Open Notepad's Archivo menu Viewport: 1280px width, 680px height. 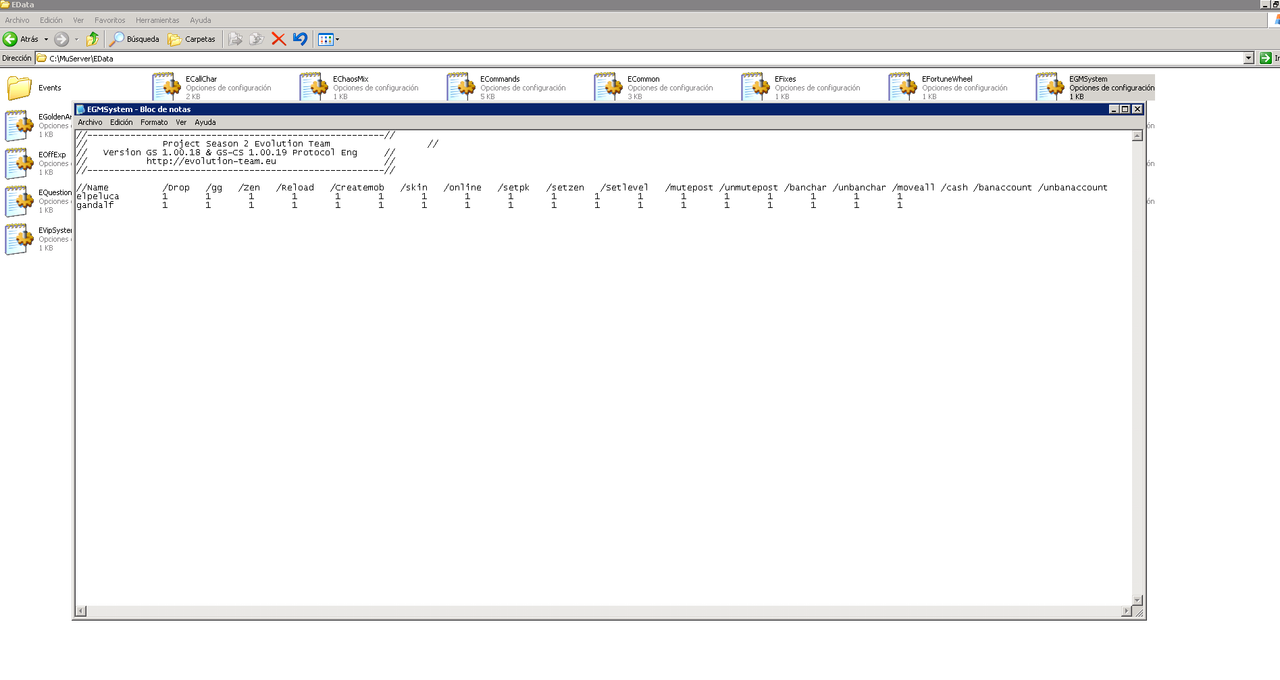(x=90, y=122)
